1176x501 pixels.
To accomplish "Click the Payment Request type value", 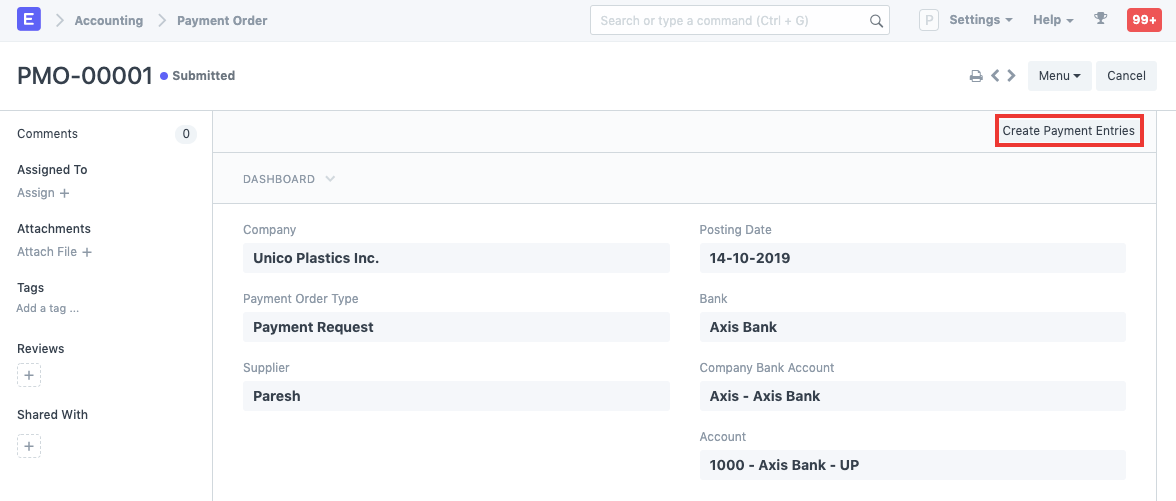I will (456, 327).
